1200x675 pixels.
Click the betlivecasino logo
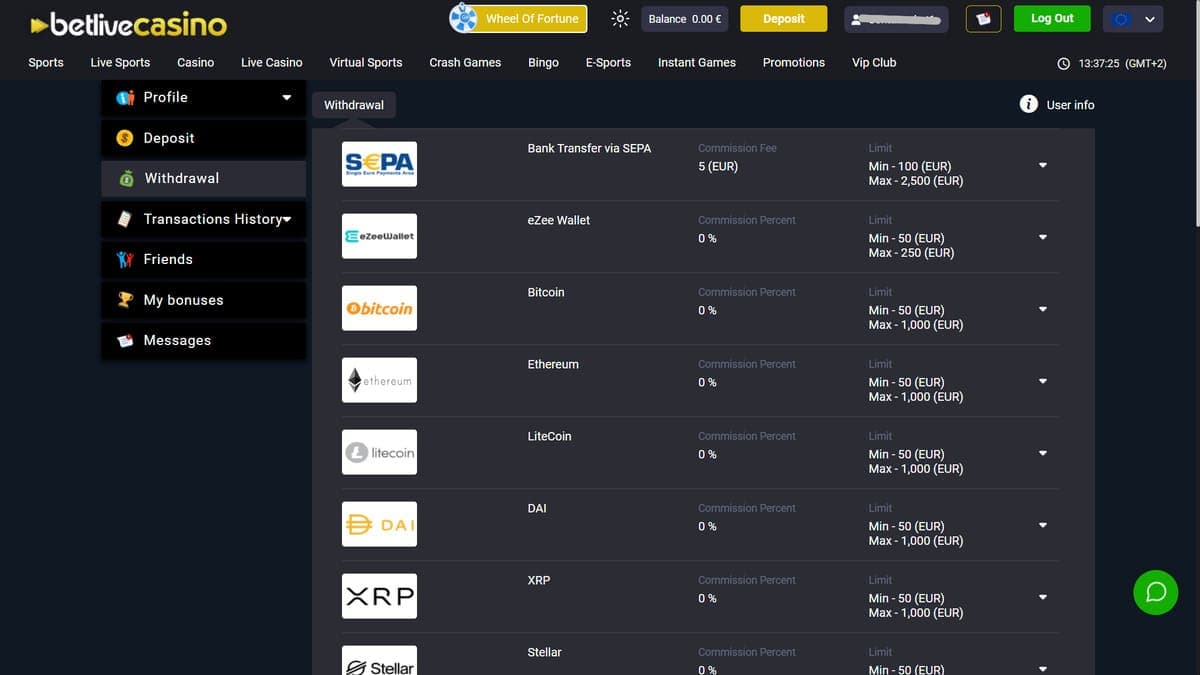tap(129, 24)
